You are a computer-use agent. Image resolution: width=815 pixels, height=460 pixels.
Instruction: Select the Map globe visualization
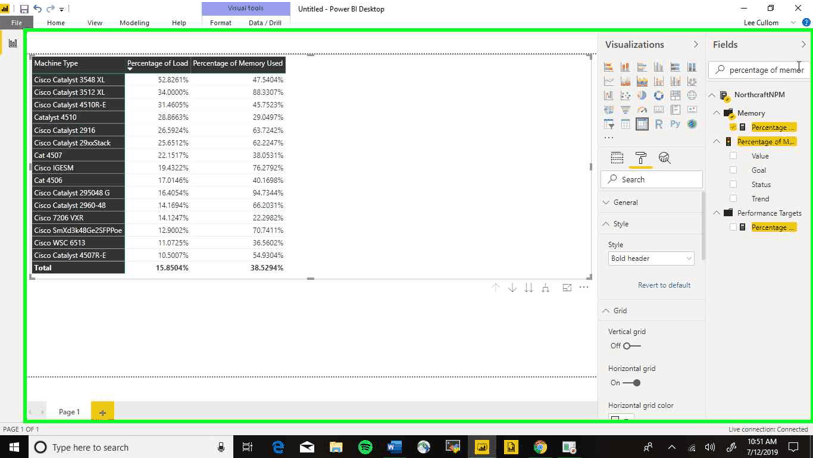(x=692, y=96)
